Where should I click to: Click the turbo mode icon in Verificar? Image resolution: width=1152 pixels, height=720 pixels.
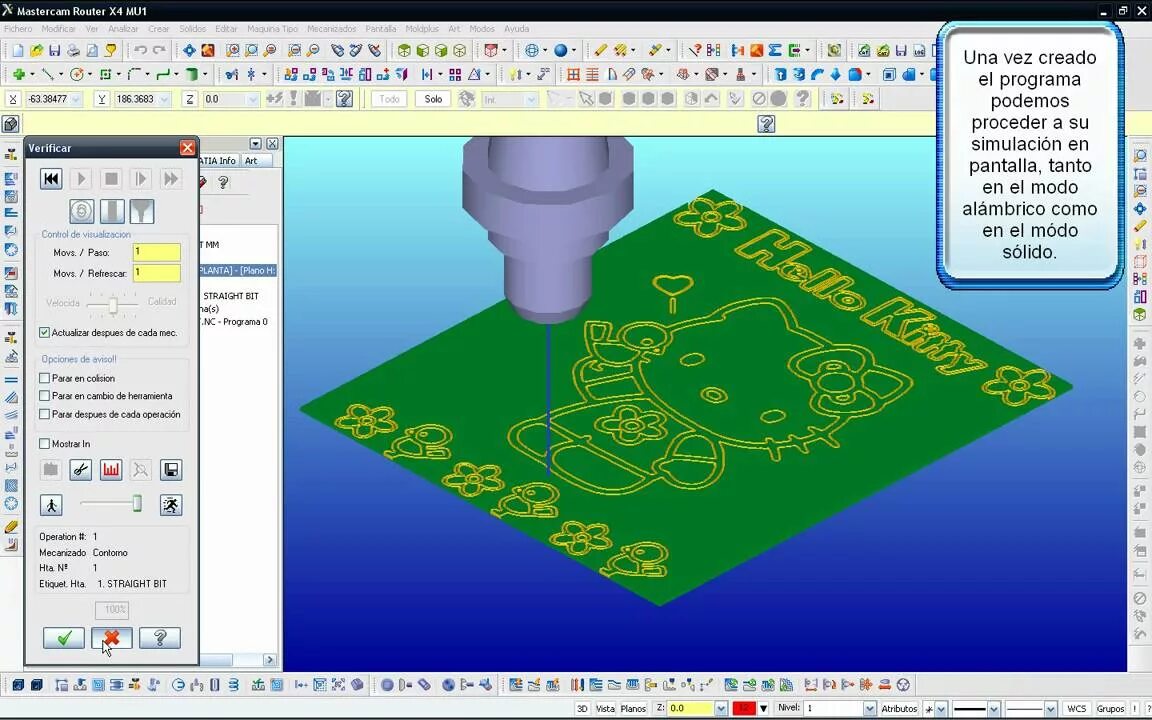click(82, 212)
